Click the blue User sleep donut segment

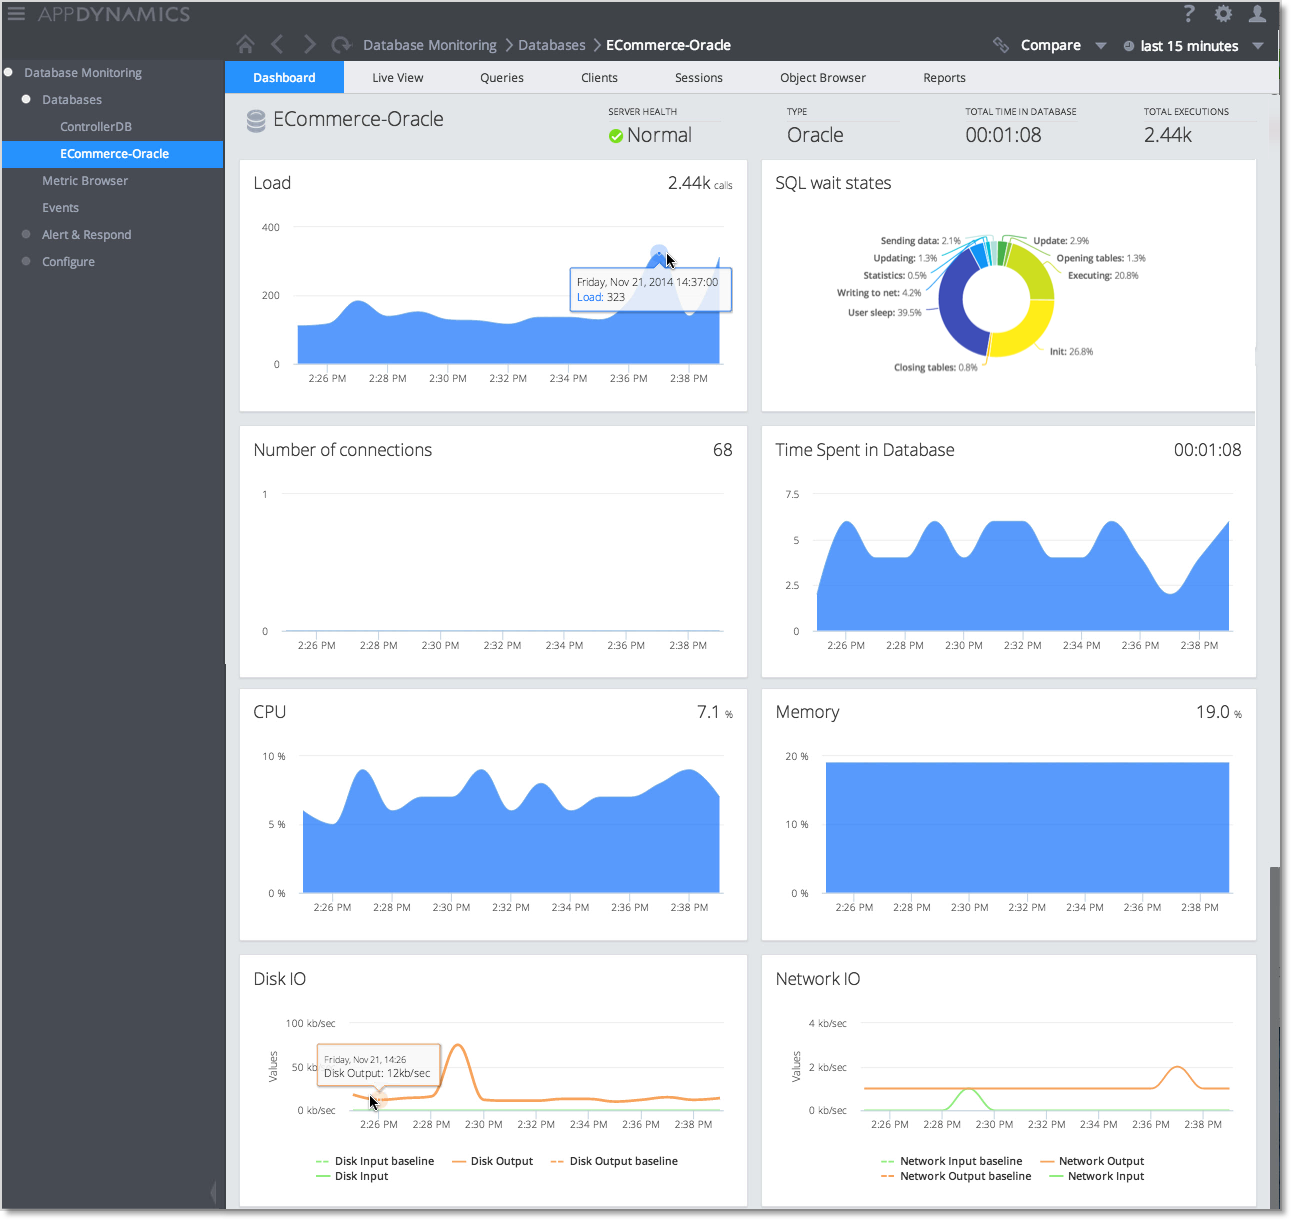point(952,310)
